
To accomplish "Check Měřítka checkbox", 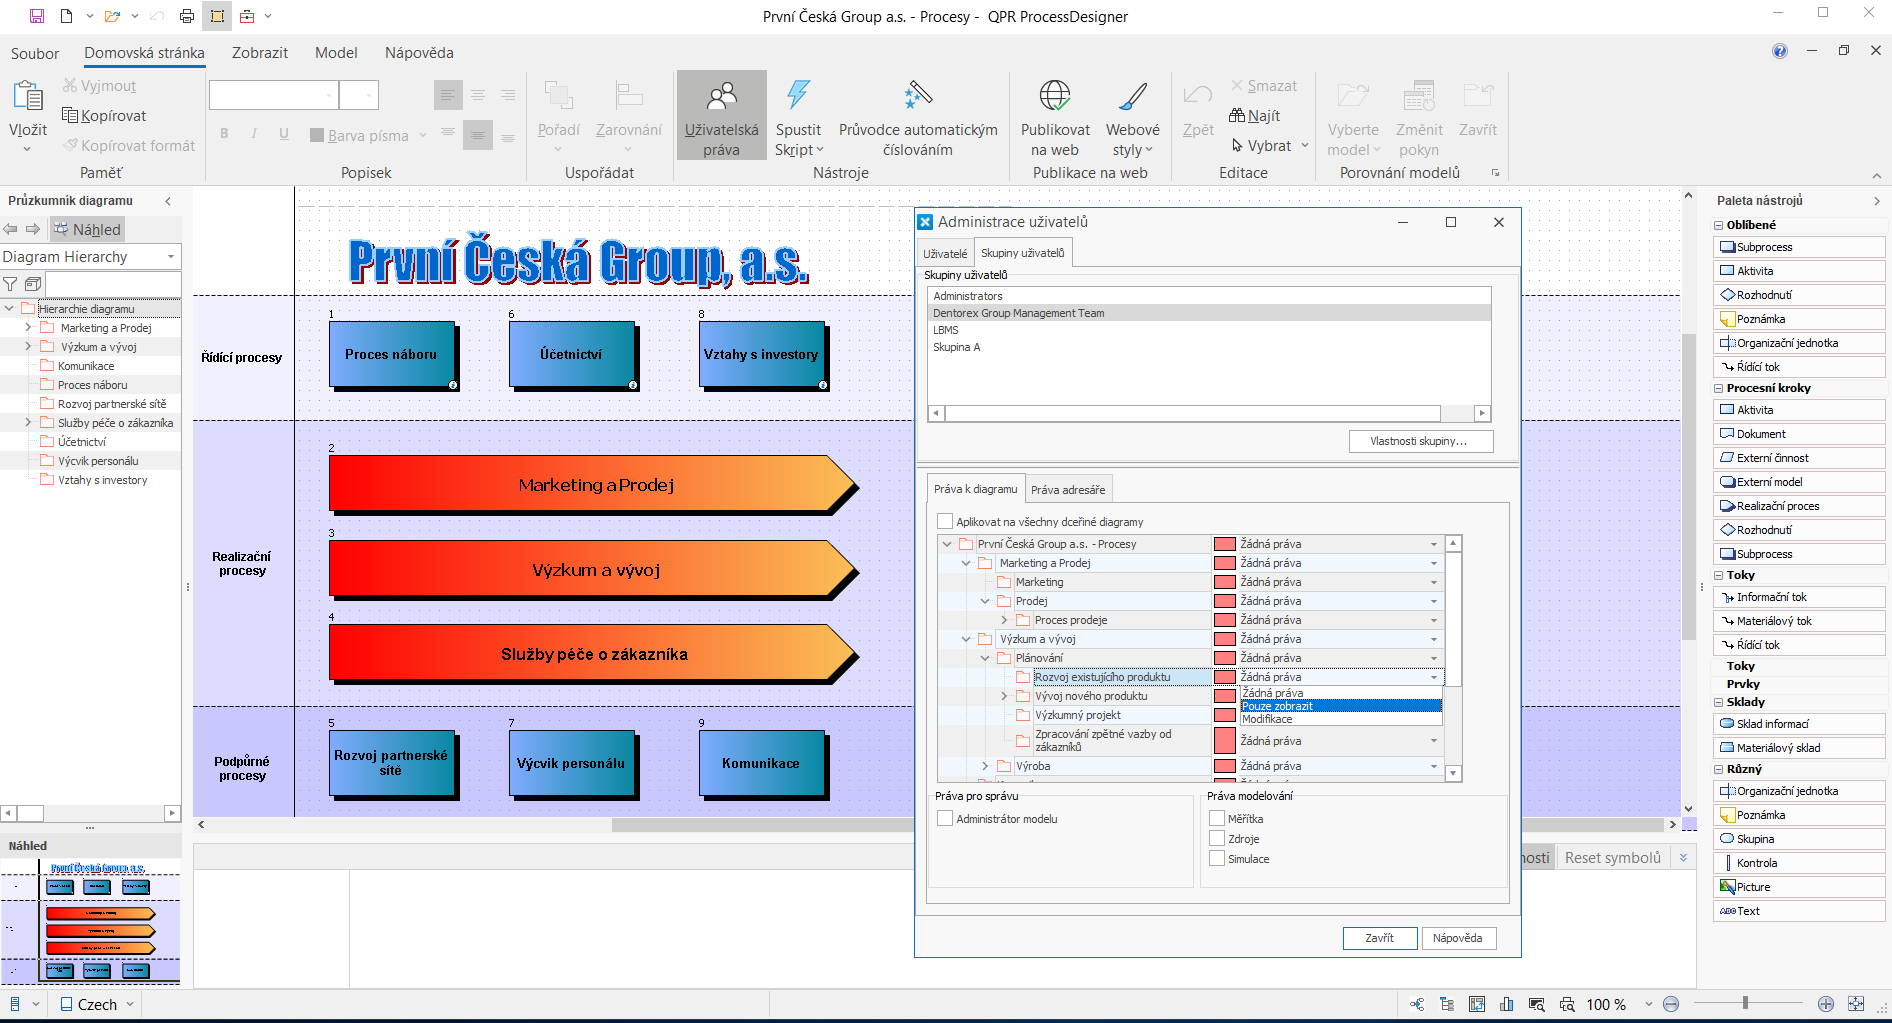I will pyautogui.click(x=1217, y=818).
